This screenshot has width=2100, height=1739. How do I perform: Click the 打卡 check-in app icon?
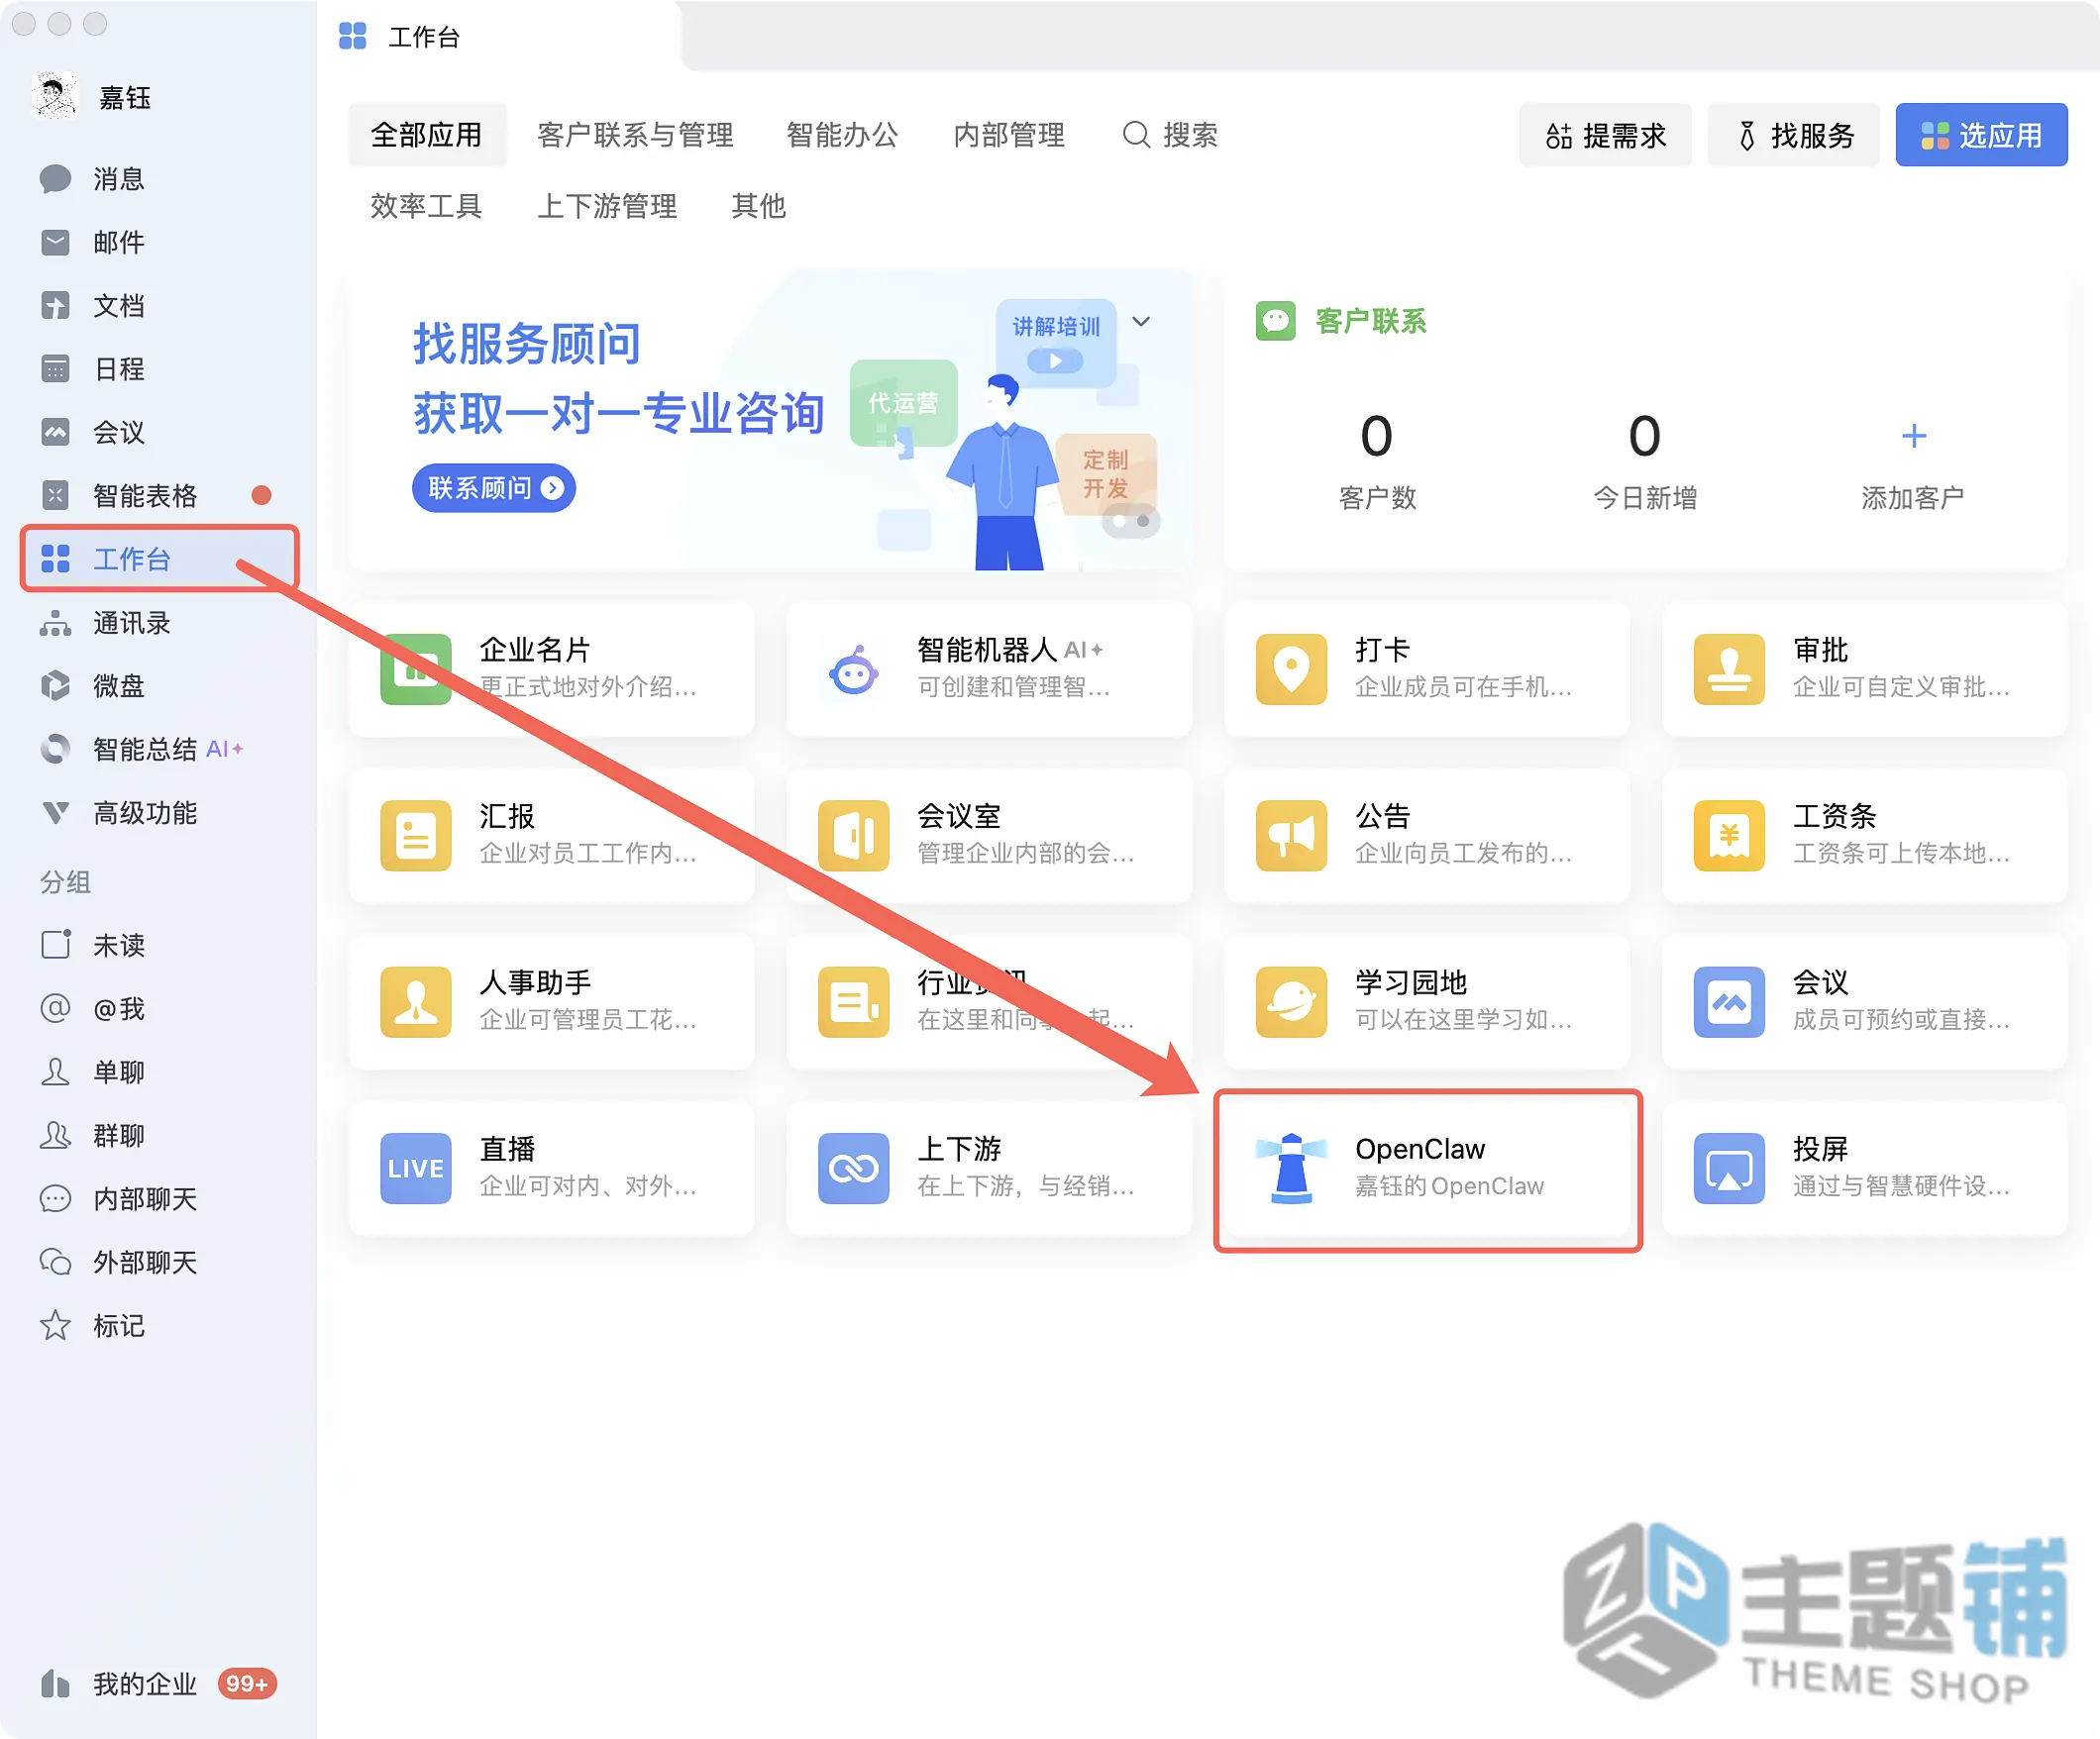coord(1291,668)
